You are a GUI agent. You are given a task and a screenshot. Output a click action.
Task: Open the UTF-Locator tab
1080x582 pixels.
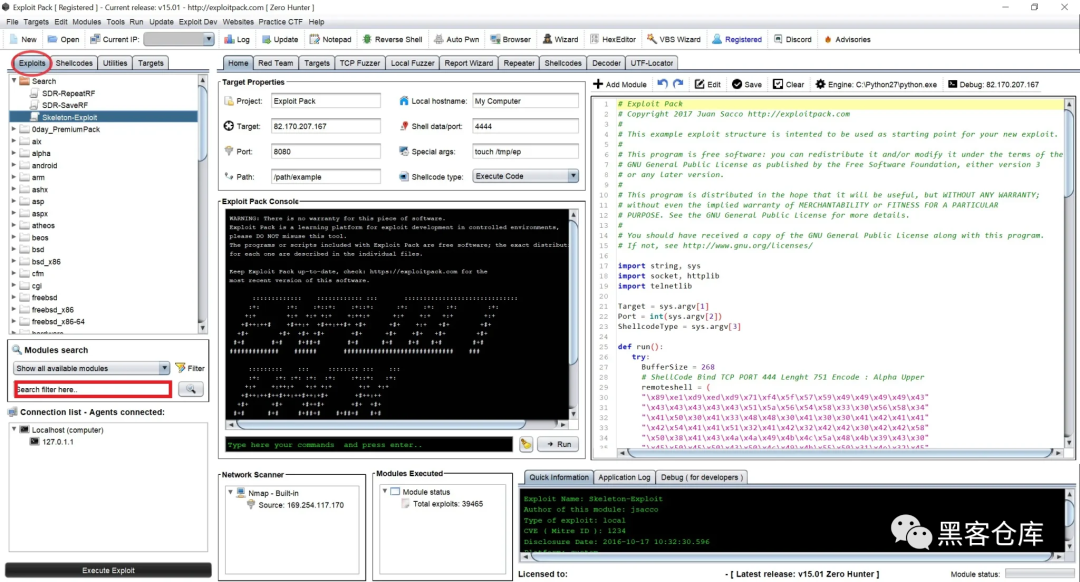(652, 63)
